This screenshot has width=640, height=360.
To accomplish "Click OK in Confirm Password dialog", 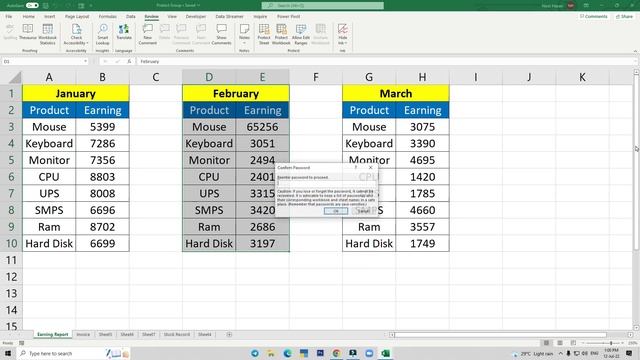I will click(x=336, y=211).
